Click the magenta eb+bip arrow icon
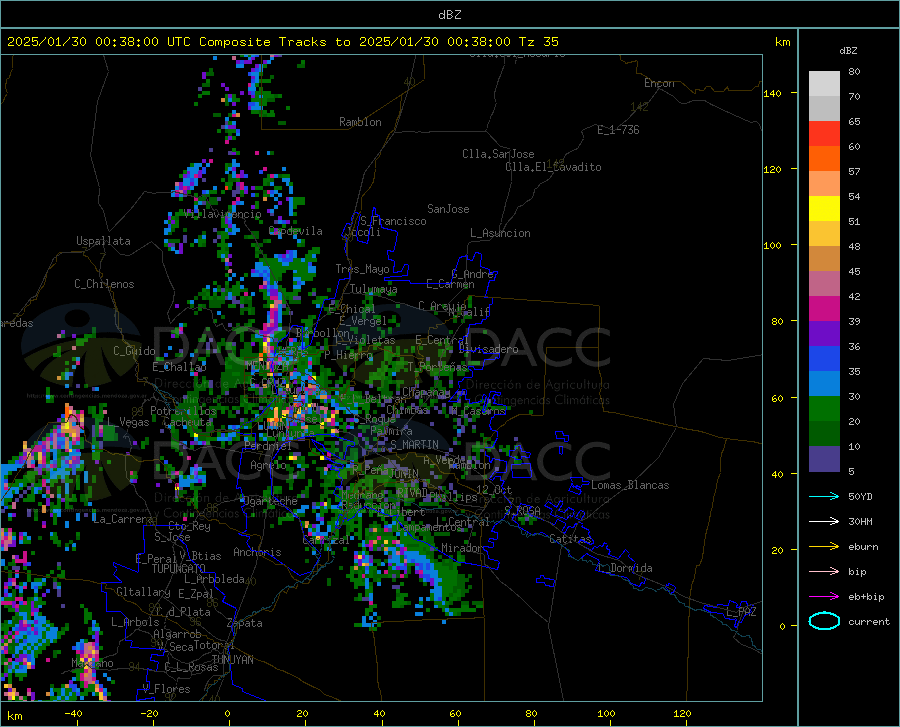This screenshot has height=727, width=900. click(824, 597)
